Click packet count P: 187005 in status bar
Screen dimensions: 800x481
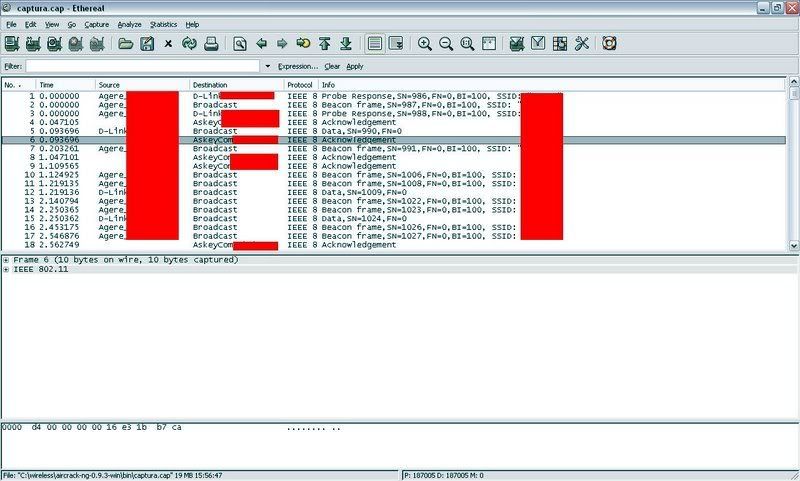click(x=424, y=475)
